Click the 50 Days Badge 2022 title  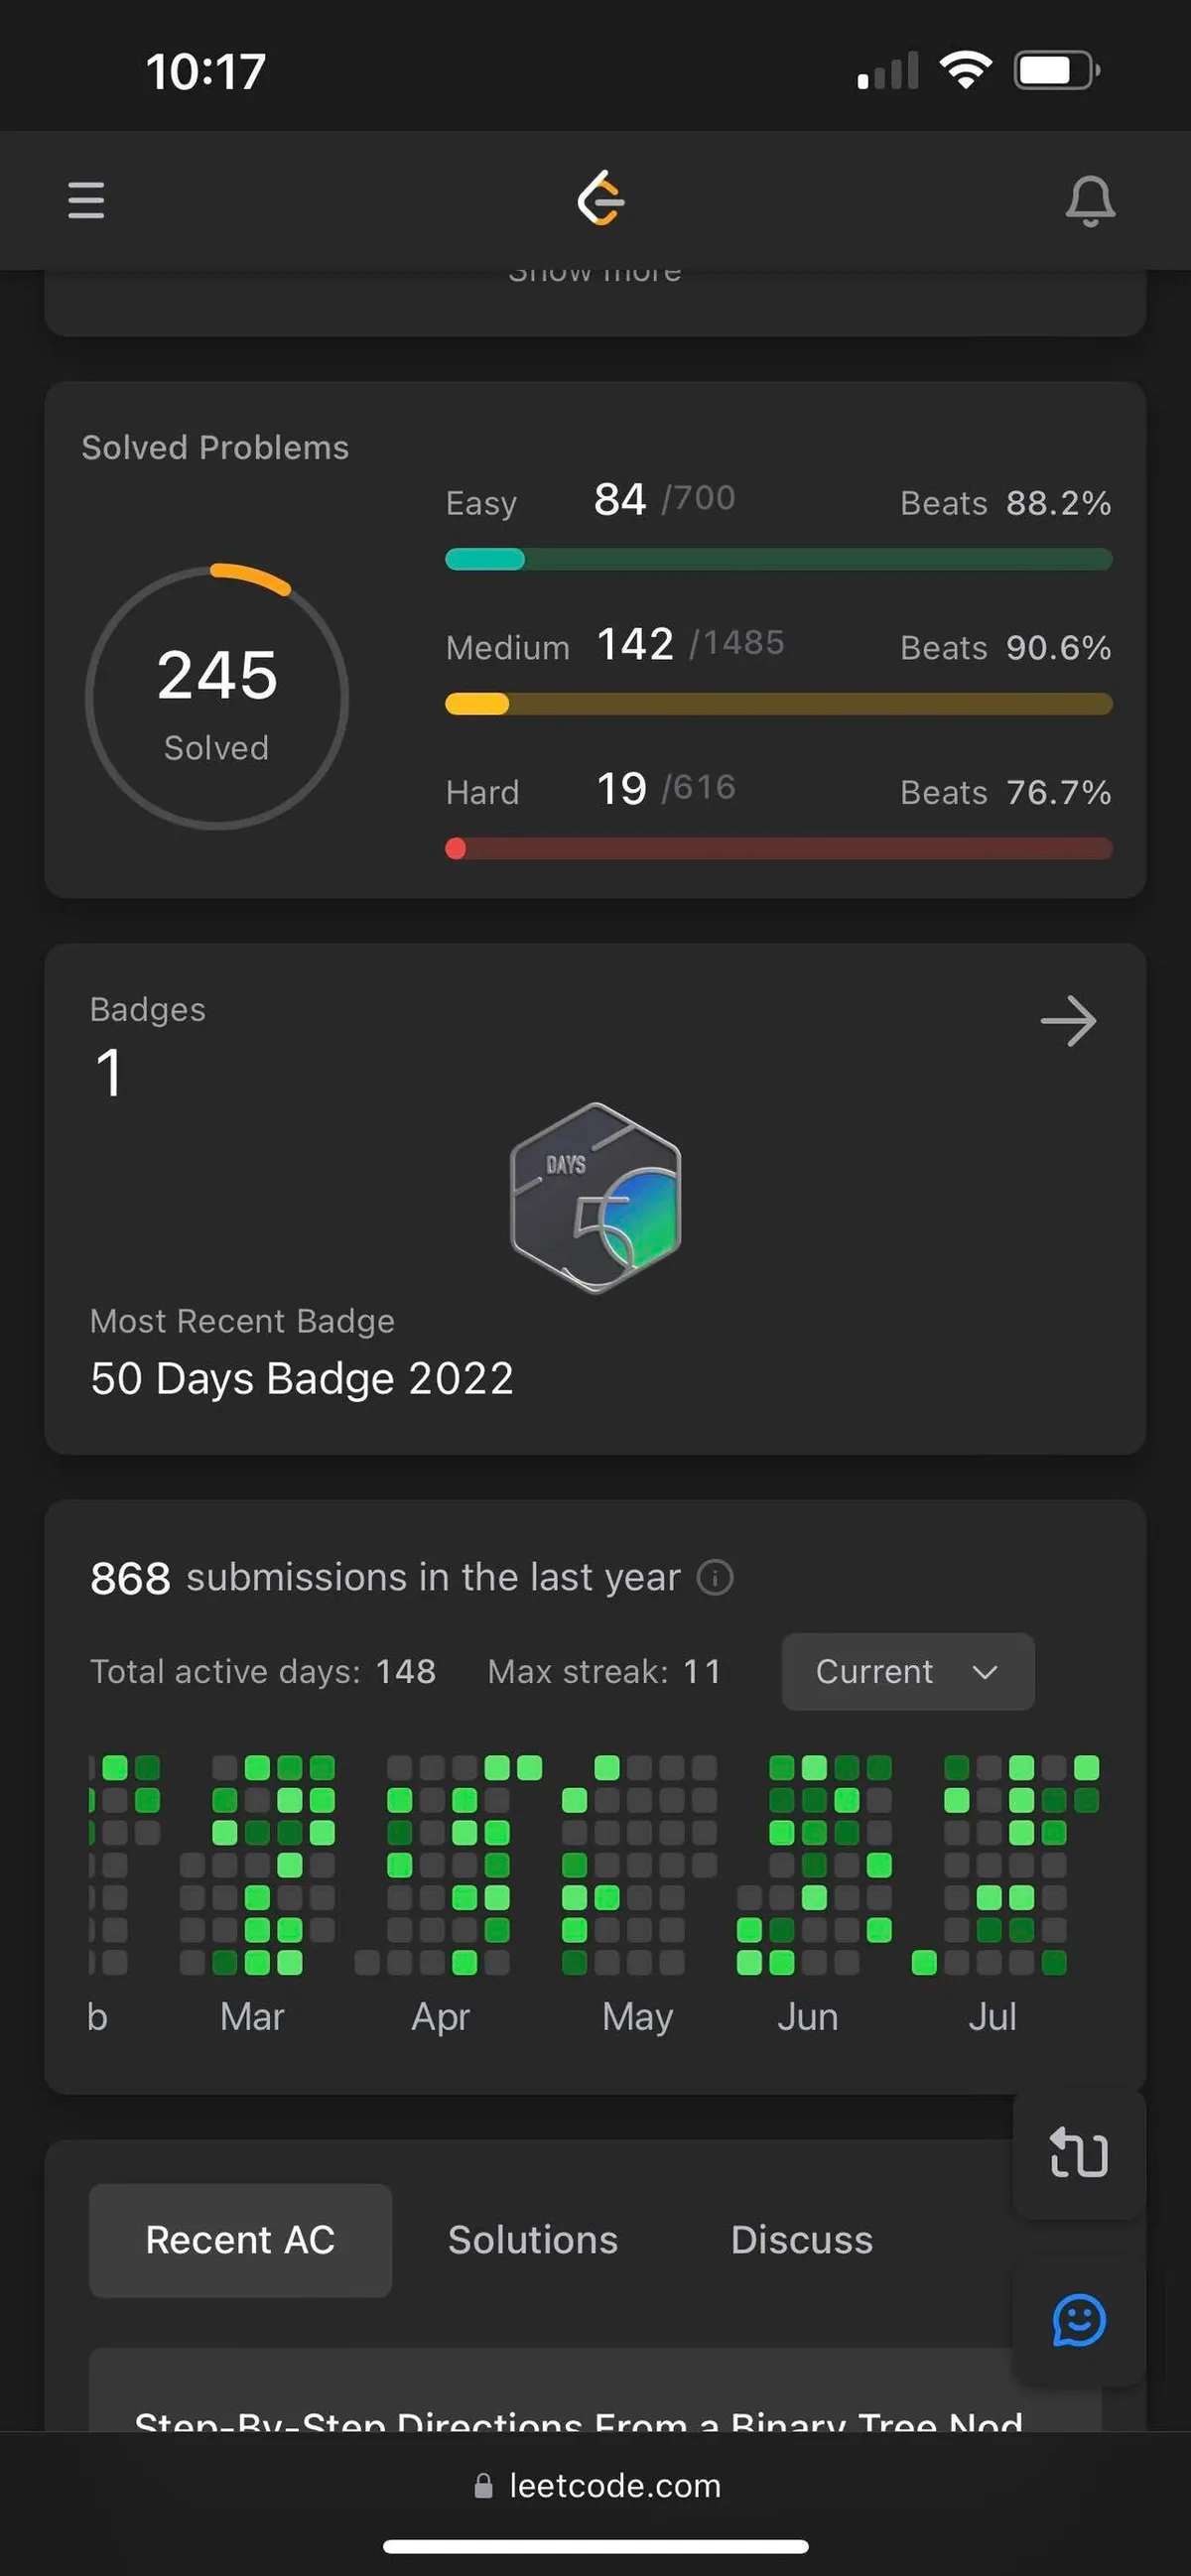[x=302, y=1378]
